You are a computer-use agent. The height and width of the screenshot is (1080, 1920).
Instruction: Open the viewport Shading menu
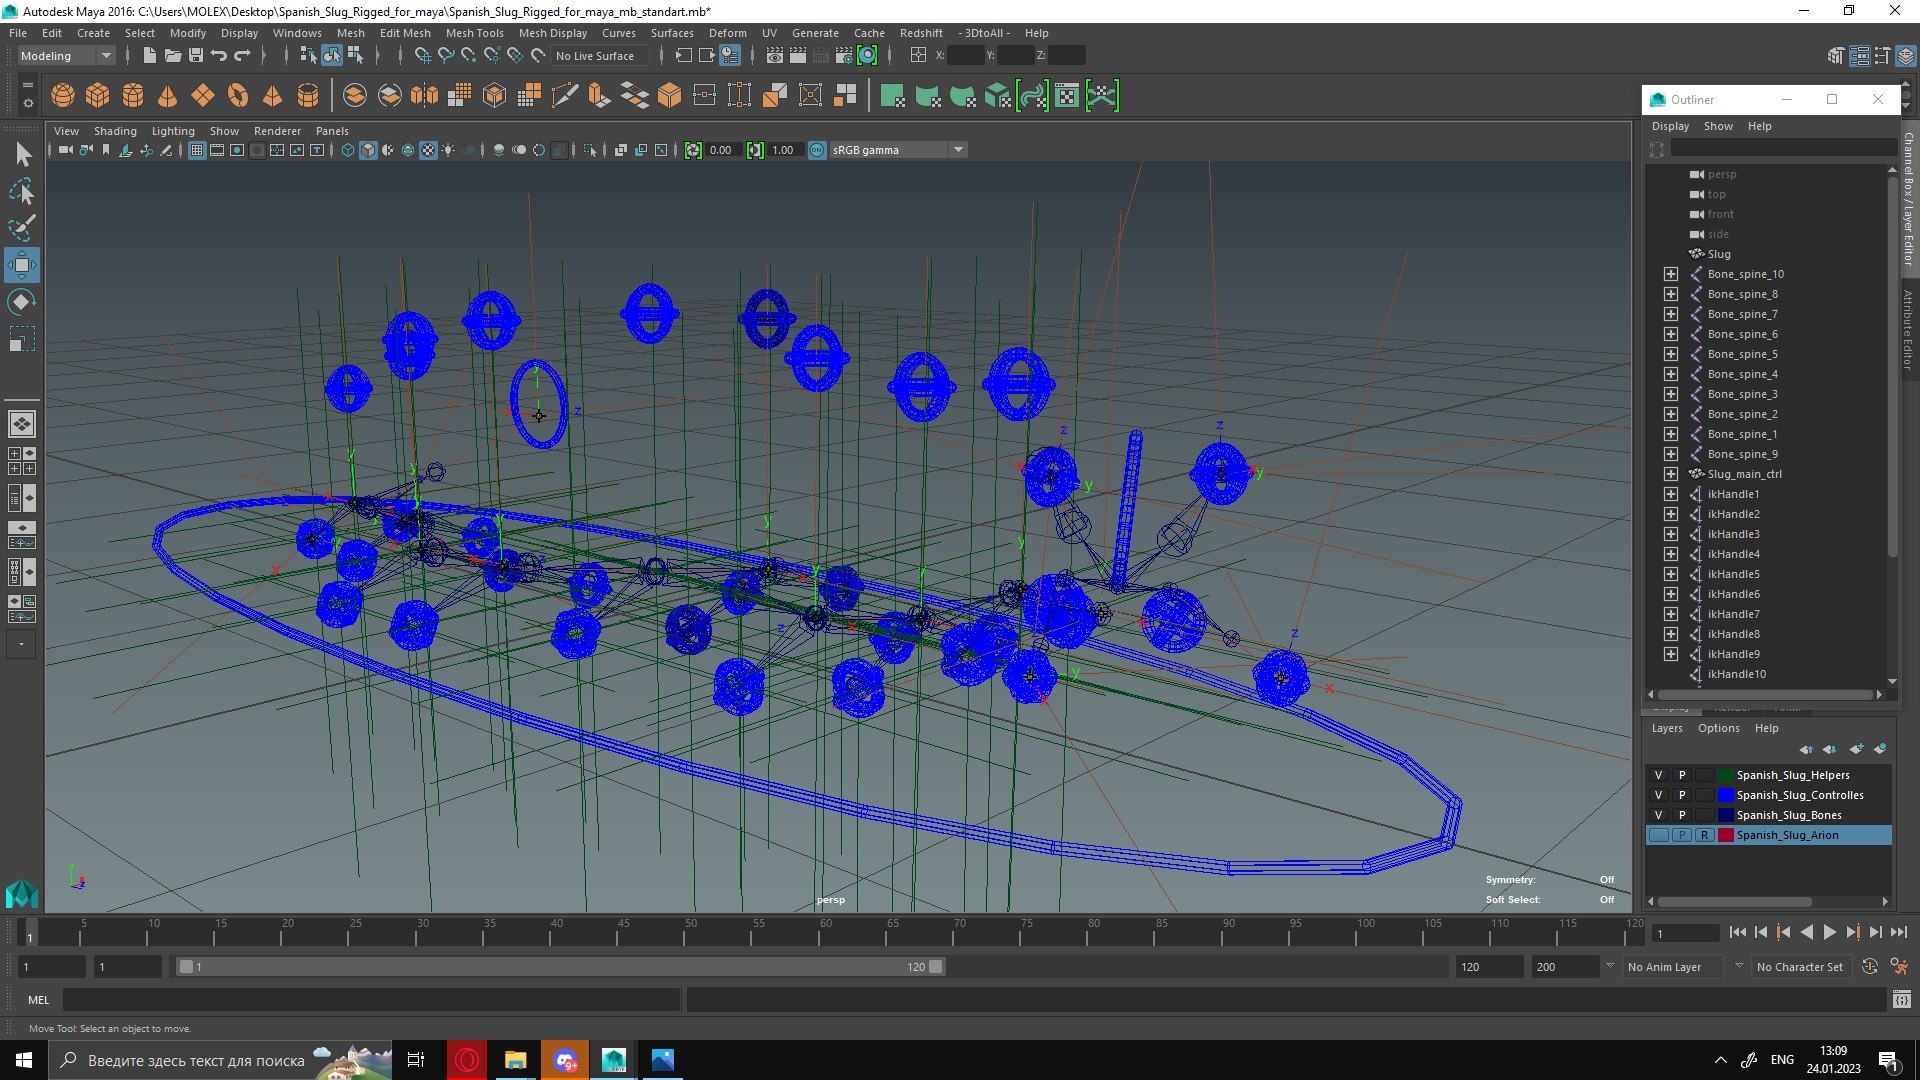(x=115, y=131)
